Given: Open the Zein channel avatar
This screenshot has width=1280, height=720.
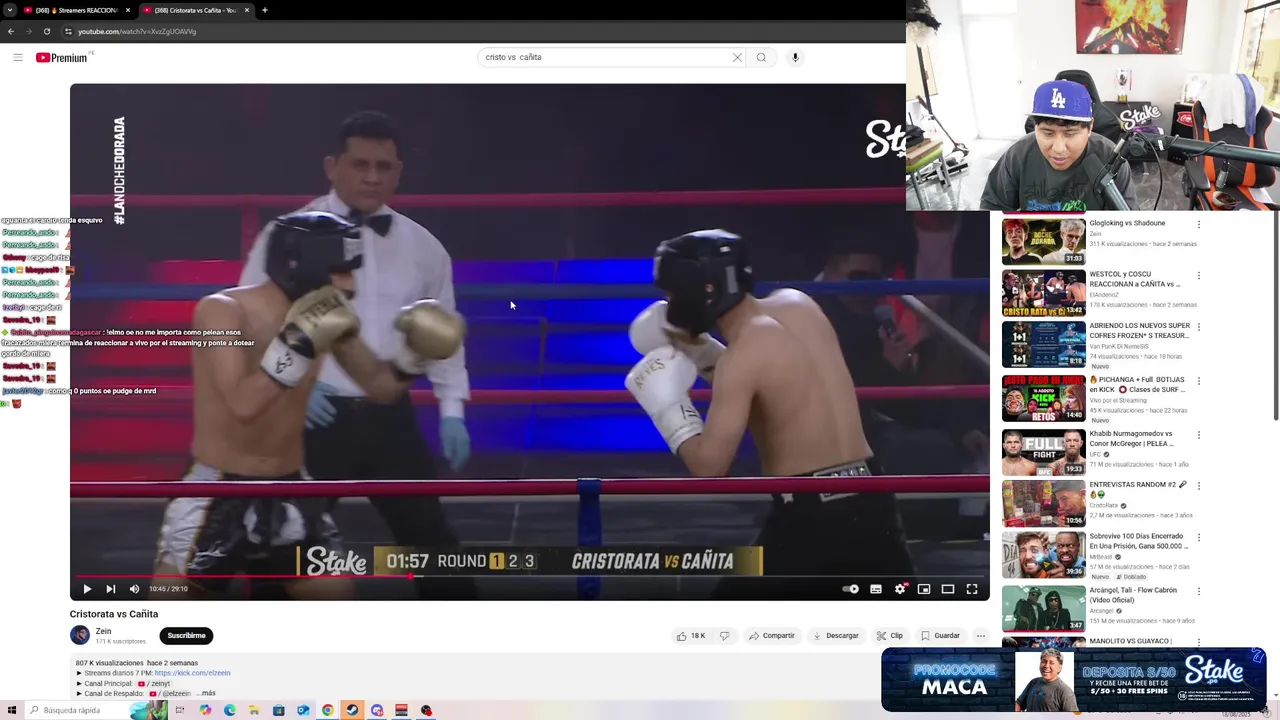Looking at the screenshot, I should [x=80, y=635].
